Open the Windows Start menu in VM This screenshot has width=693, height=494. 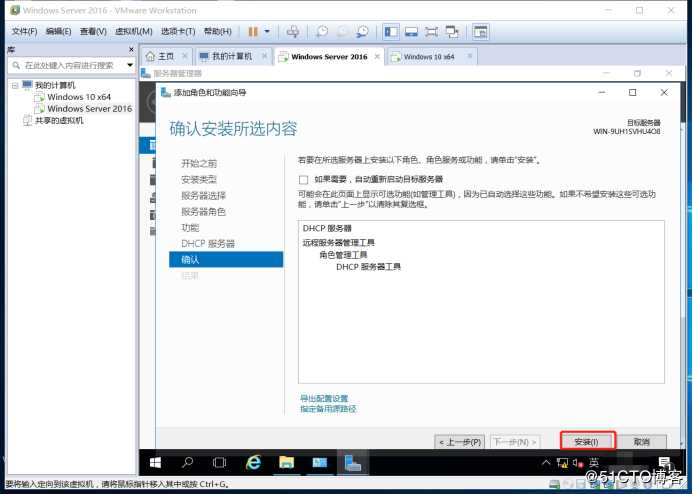coord(155,463)
